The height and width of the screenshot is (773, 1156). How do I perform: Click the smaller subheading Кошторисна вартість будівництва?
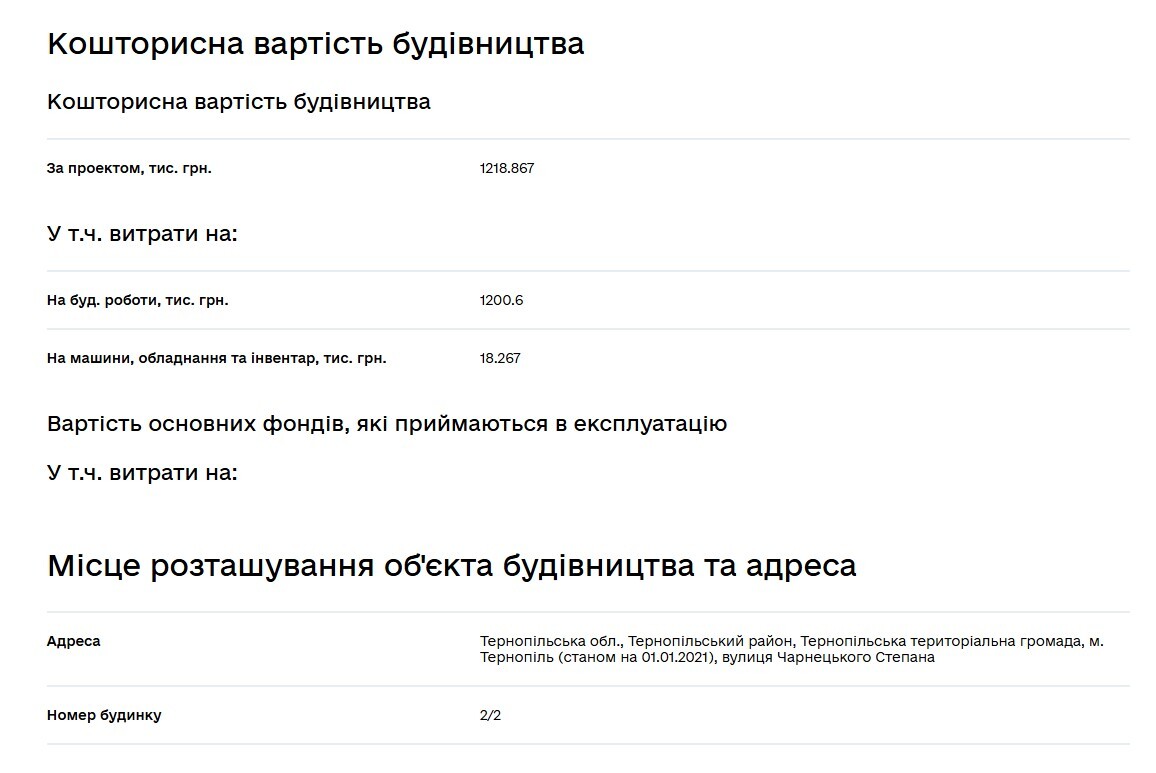pyautogui.click(x=238, y=102)
